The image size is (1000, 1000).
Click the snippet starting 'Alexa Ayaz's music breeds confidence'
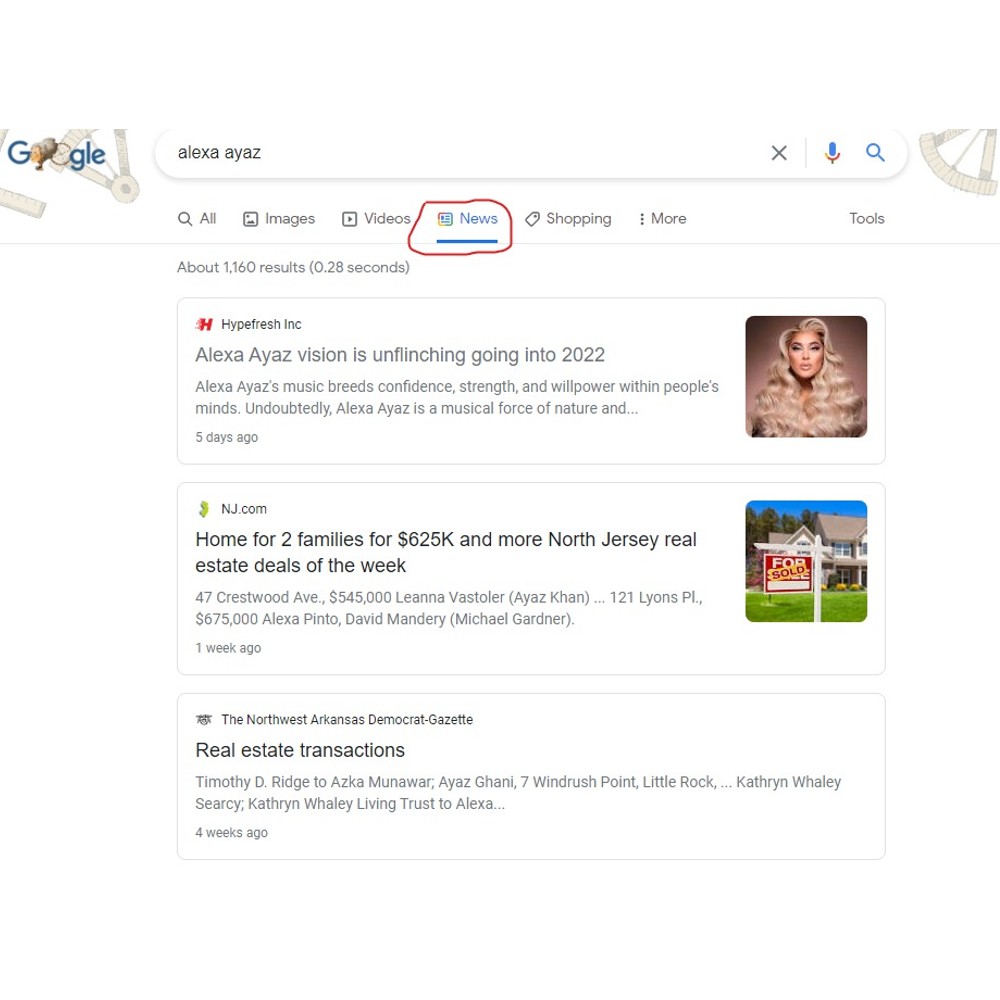click(457, 397)
